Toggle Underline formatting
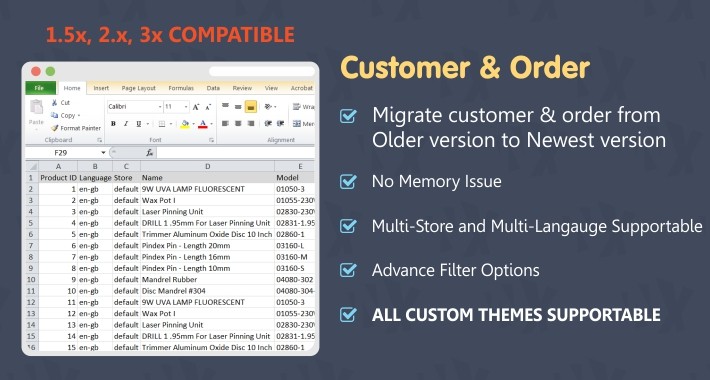Screen dimensions: 710x380 click(138, 124)
